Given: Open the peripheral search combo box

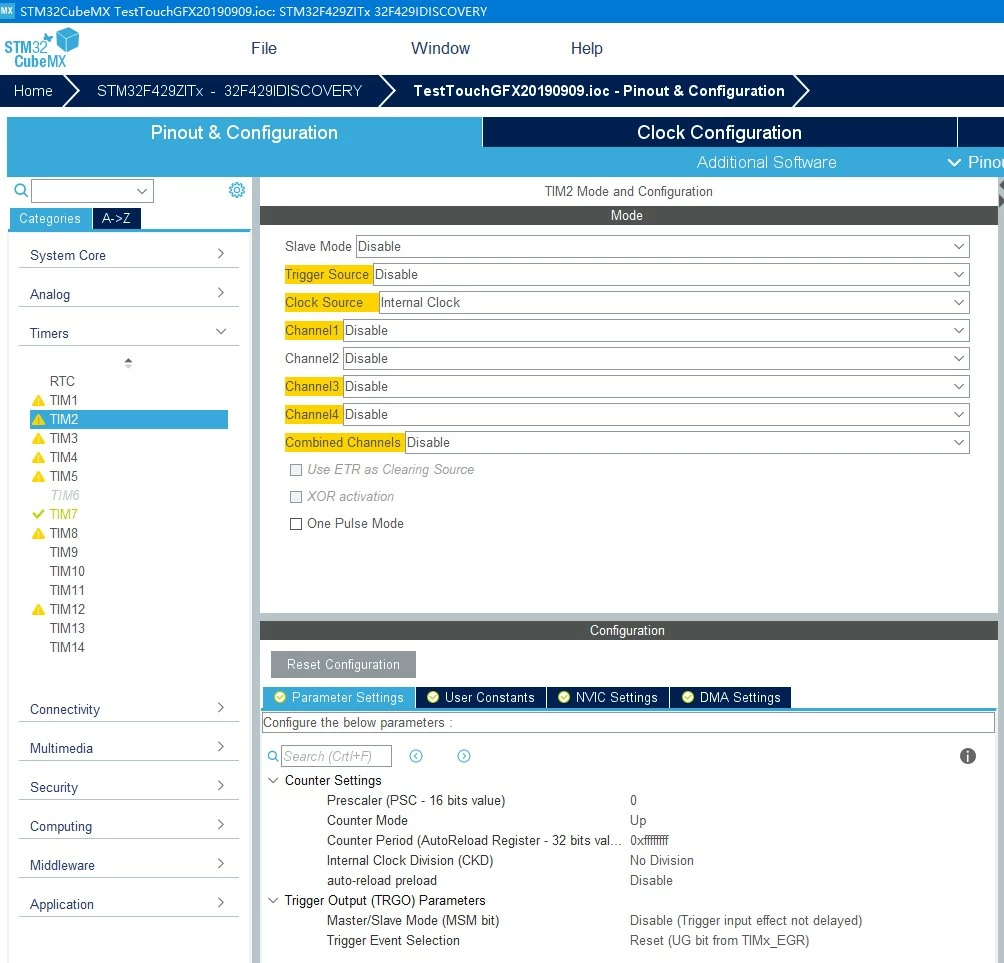Looking at the screenshot, I should tap(93, 191).
